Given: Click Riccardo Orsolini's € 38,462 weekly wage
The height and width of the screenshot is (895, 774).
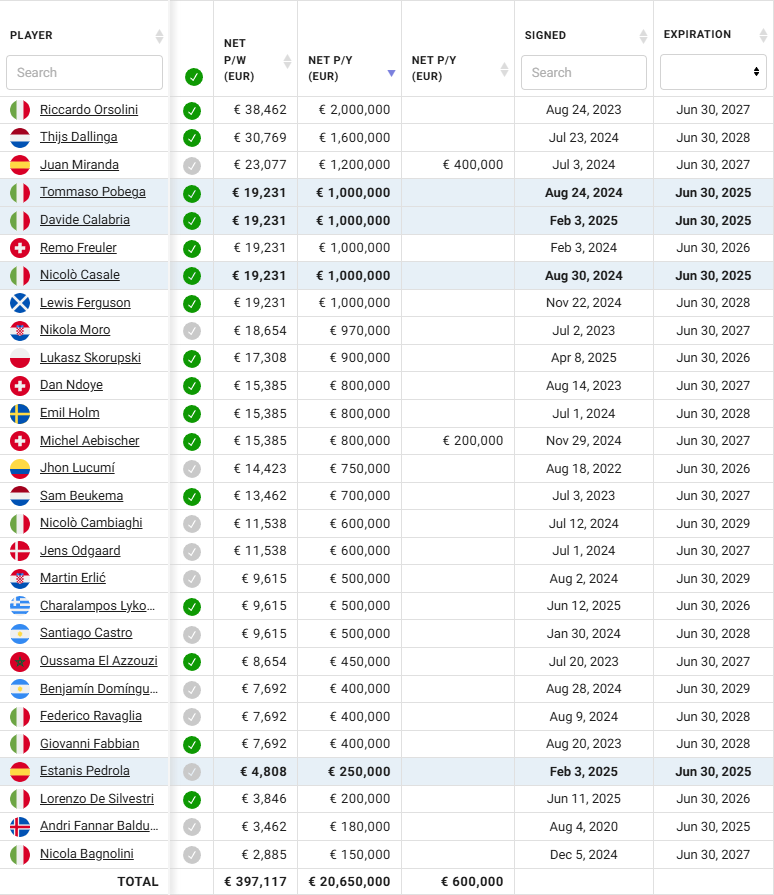Looking at the screenshot, I should click(260, 110).
